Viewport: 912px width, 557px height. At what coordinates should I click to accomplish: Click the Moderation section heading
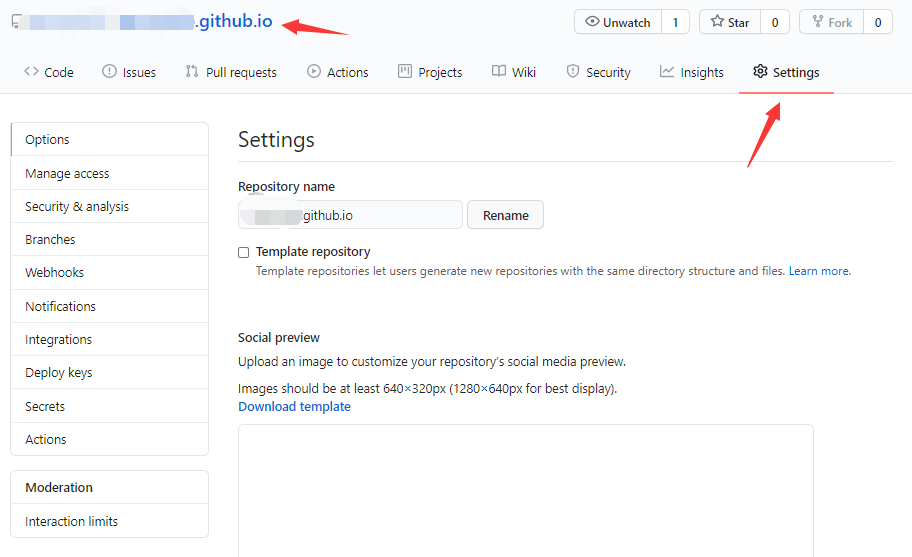click(59, 487)
